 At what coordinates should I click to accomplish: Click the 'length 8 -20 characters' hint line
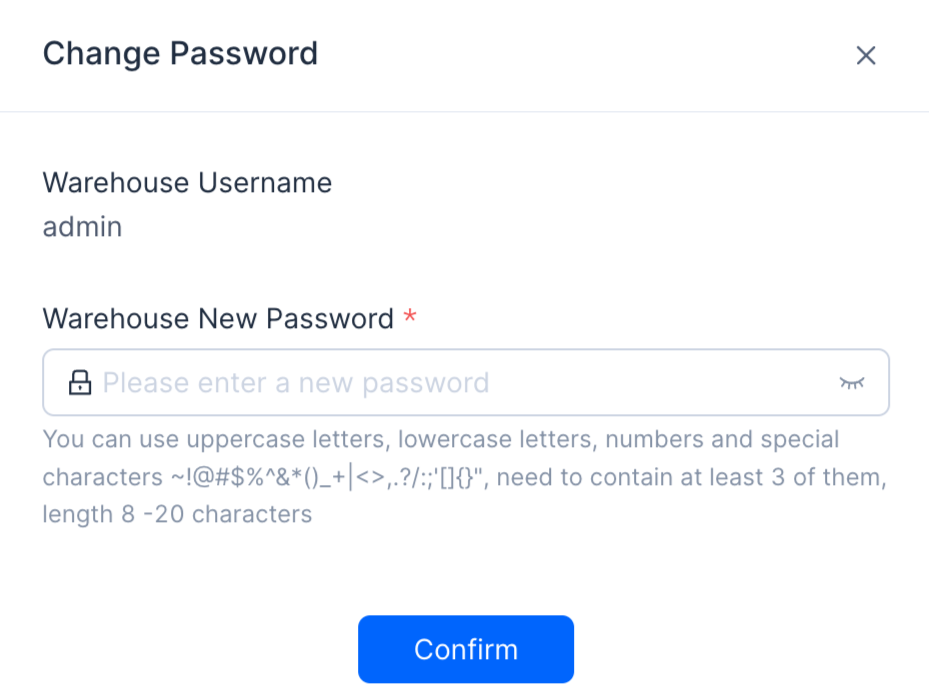tap(177, 514)
